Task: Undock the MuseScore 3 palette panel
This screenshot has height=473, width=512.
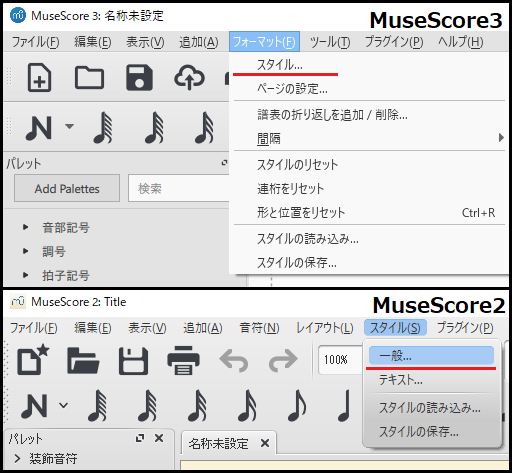Action: coord(224,163)
